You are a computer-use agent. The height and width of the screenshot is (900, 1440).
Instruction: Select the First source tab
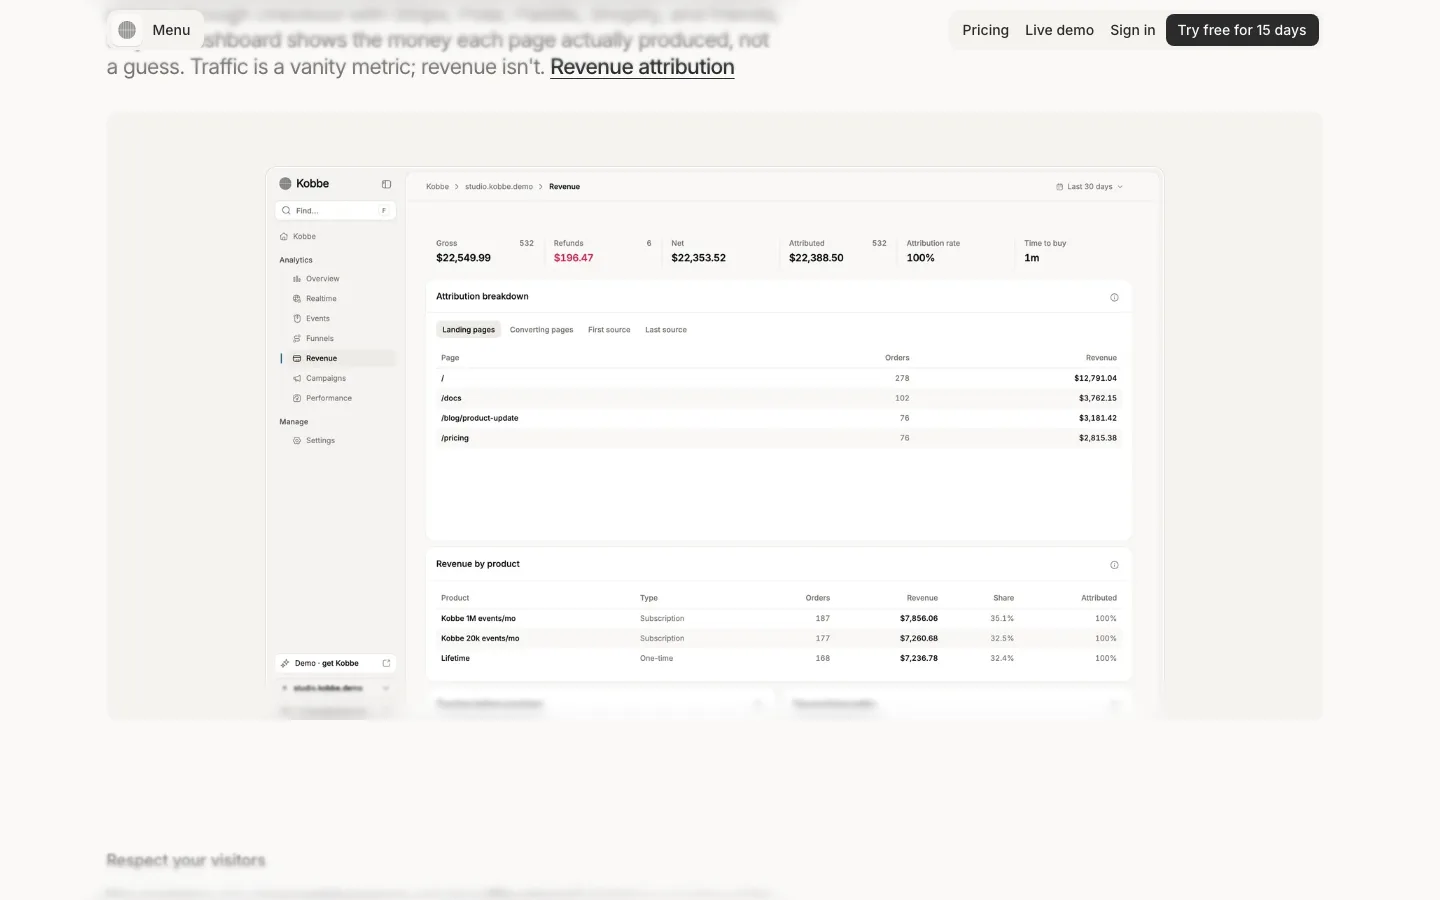(609, 330)
